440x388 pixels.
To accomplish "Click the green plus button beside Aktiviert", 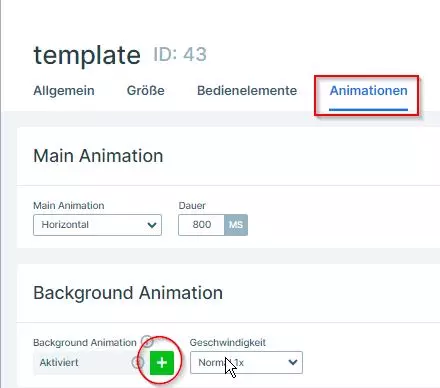I will pyautogui.click(x=162, y=363).
